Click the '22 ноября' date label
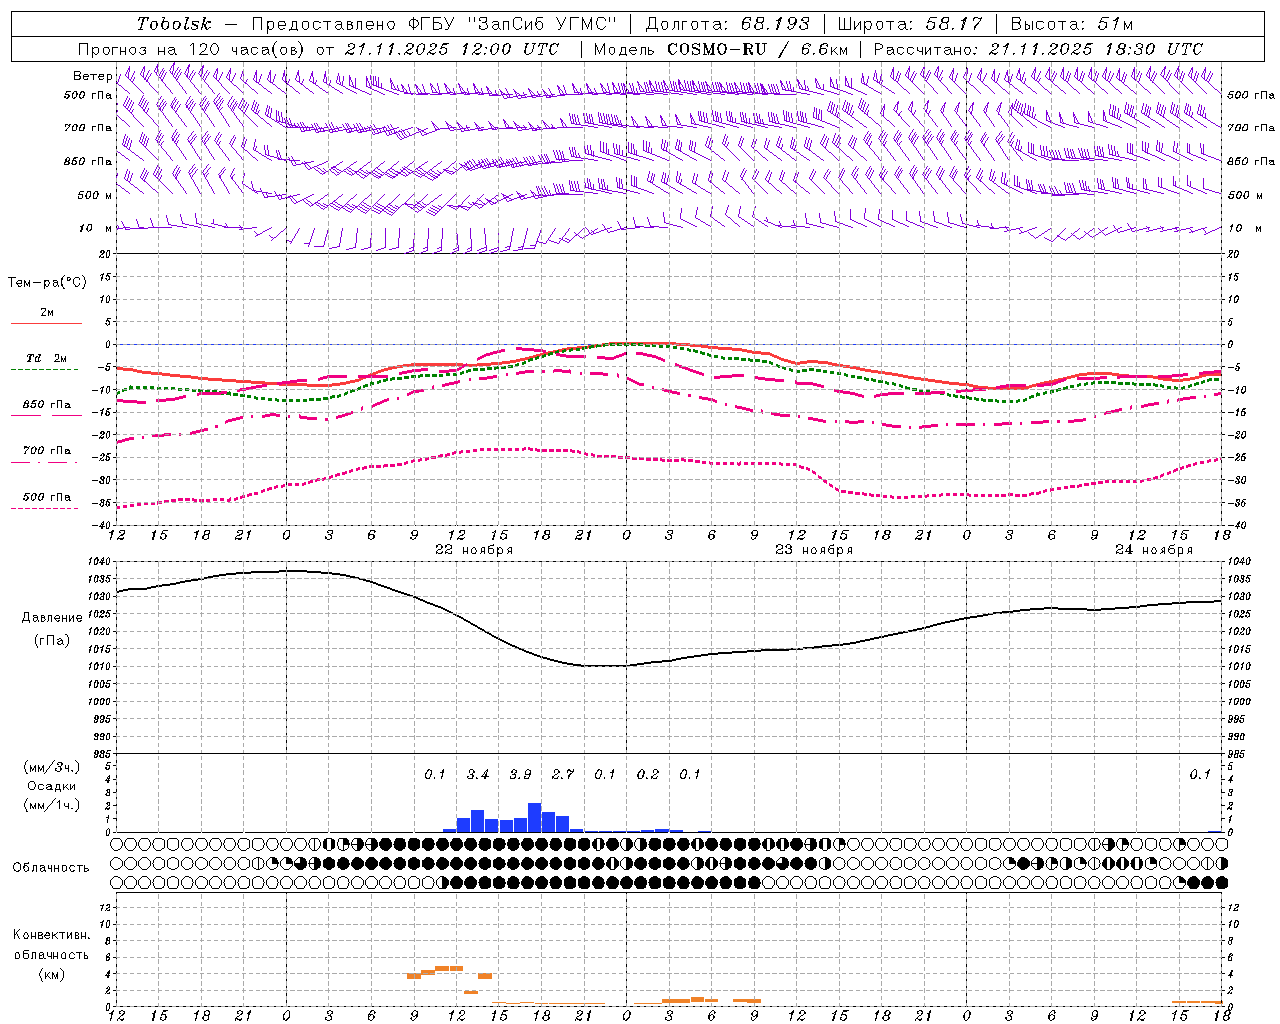The height and width of the screenshot is (1024, 1280). (x=474, y=550)
